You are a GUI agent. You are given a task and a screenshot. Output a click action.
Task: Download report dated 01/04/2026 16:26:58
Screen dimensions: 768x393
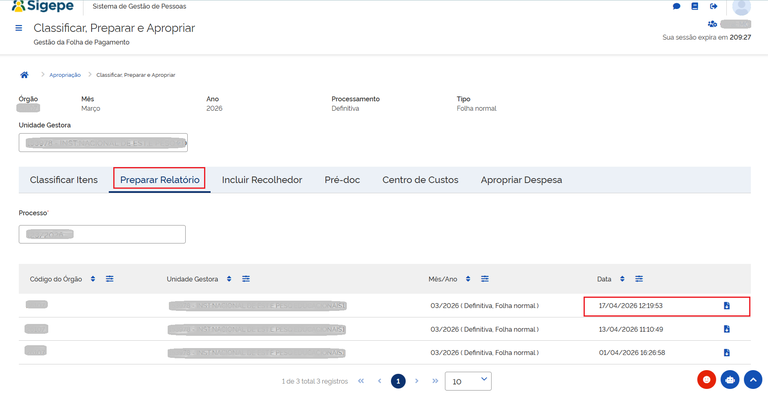click(x=726, y=353)
